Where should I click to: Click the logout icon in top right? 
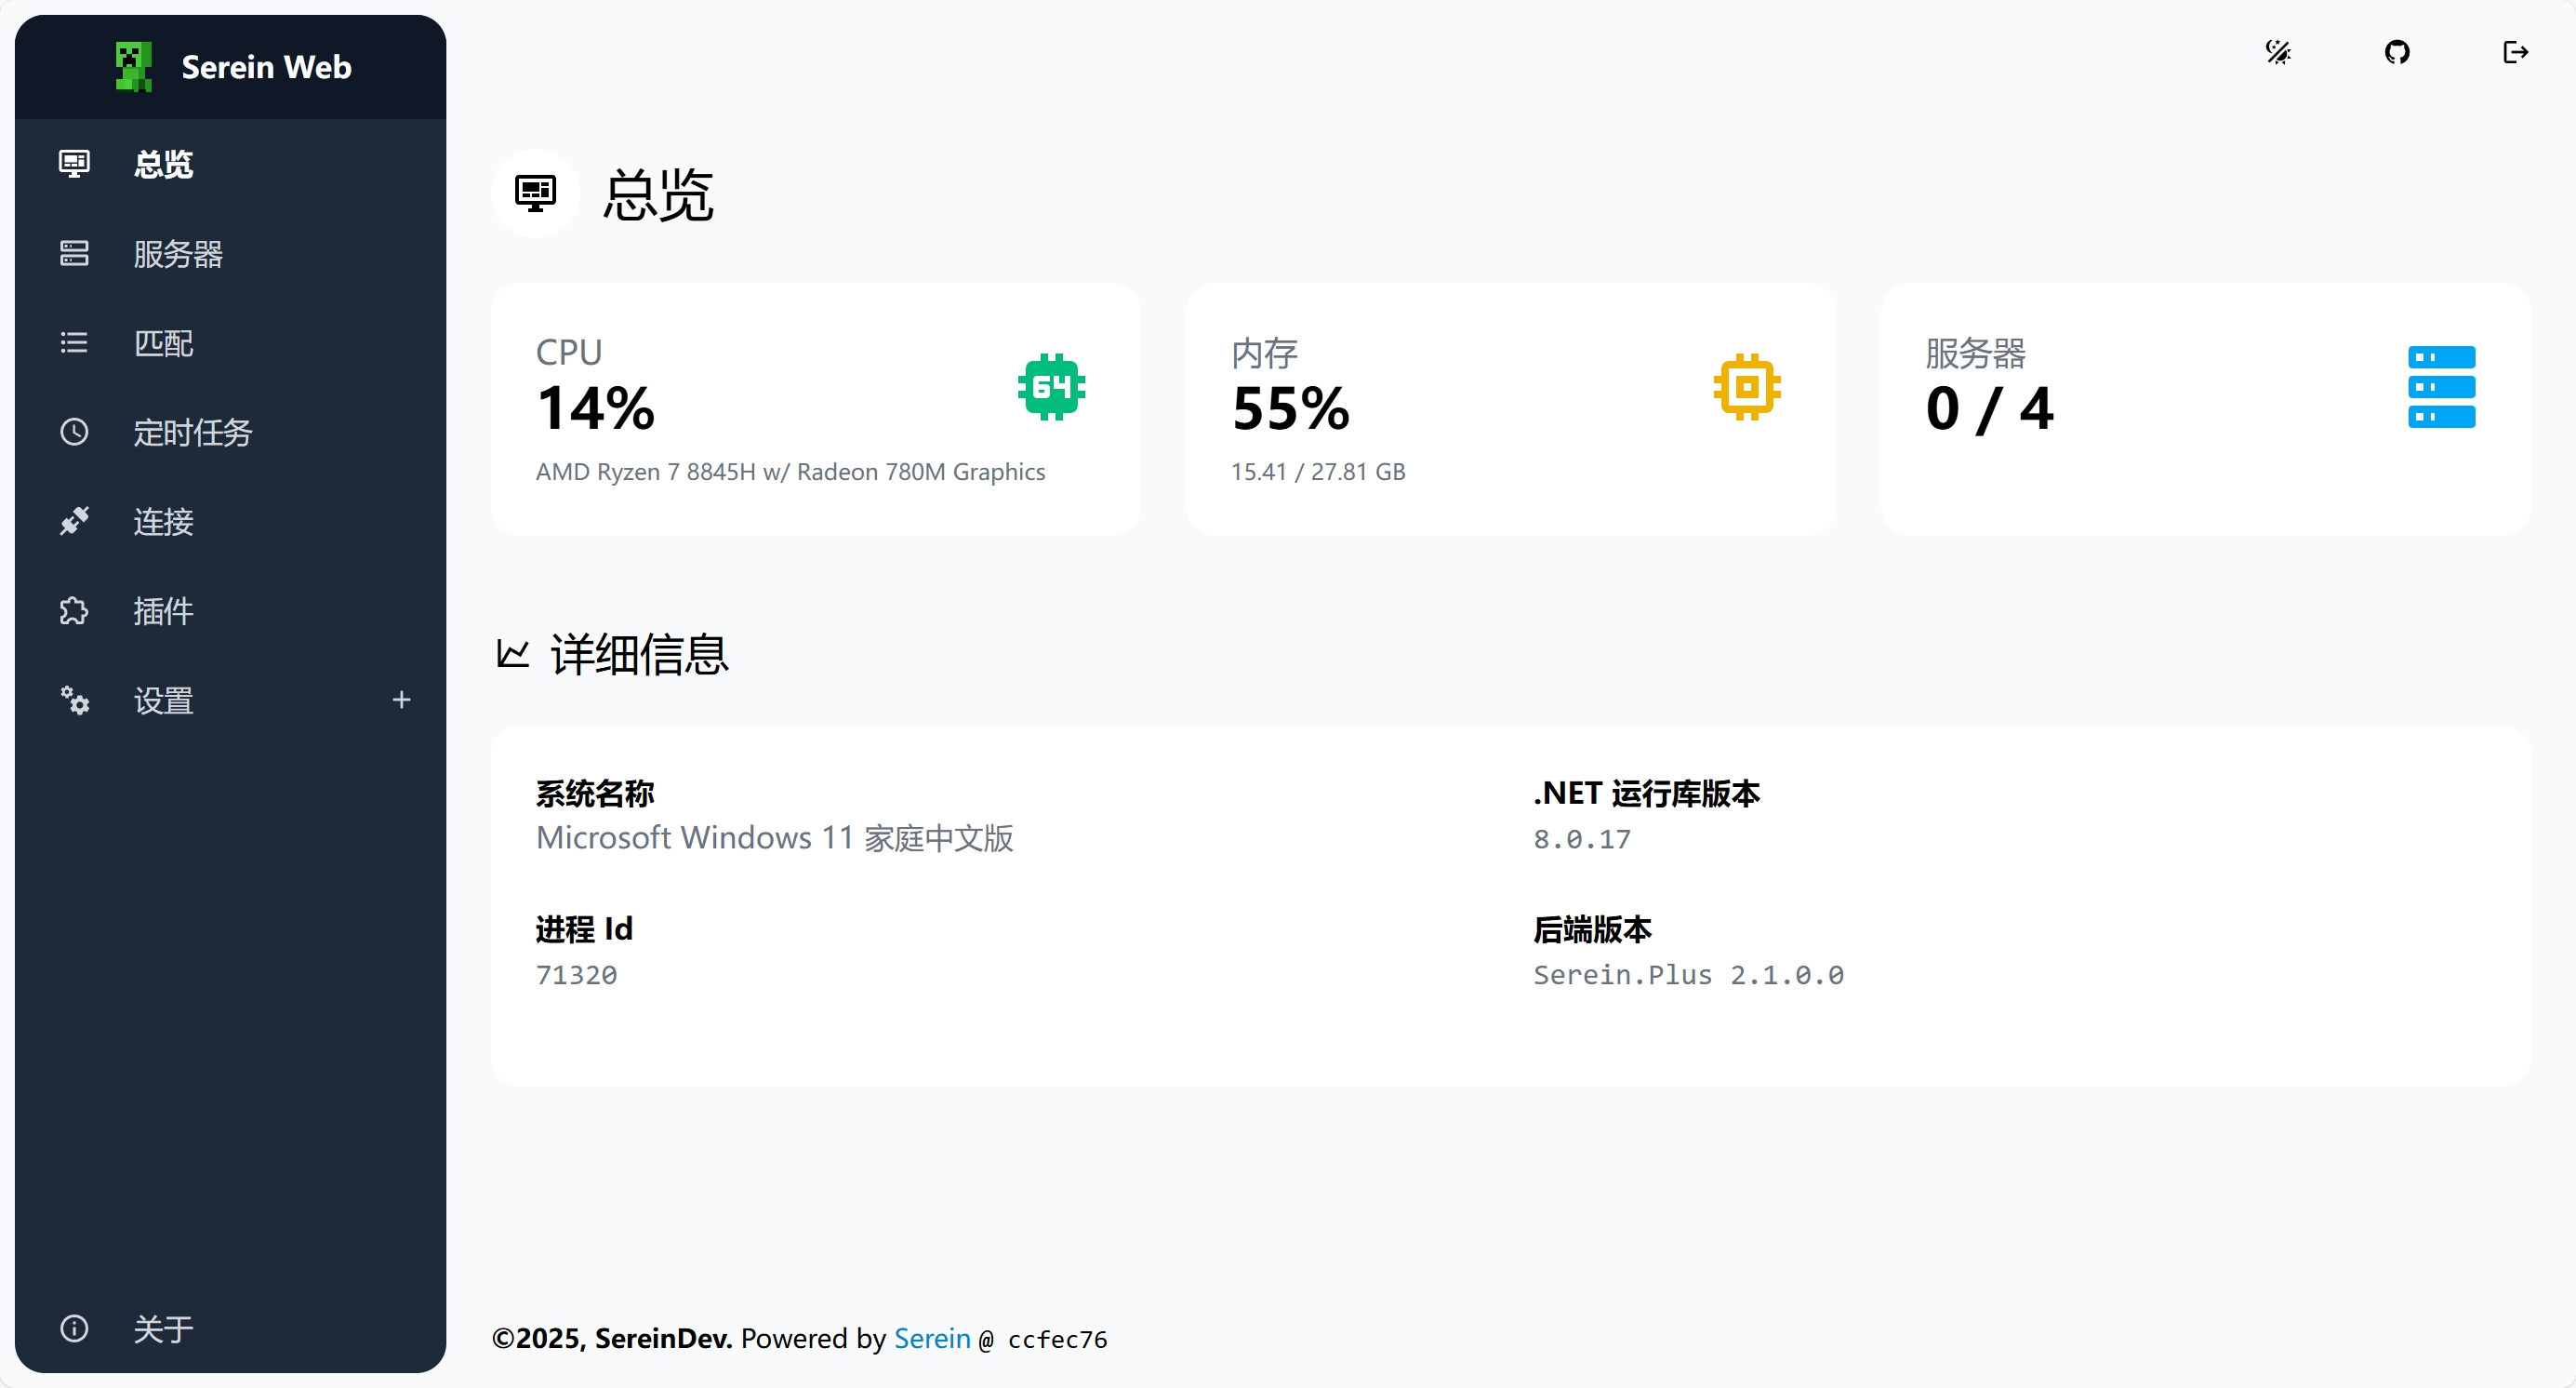coord(2515,52)
